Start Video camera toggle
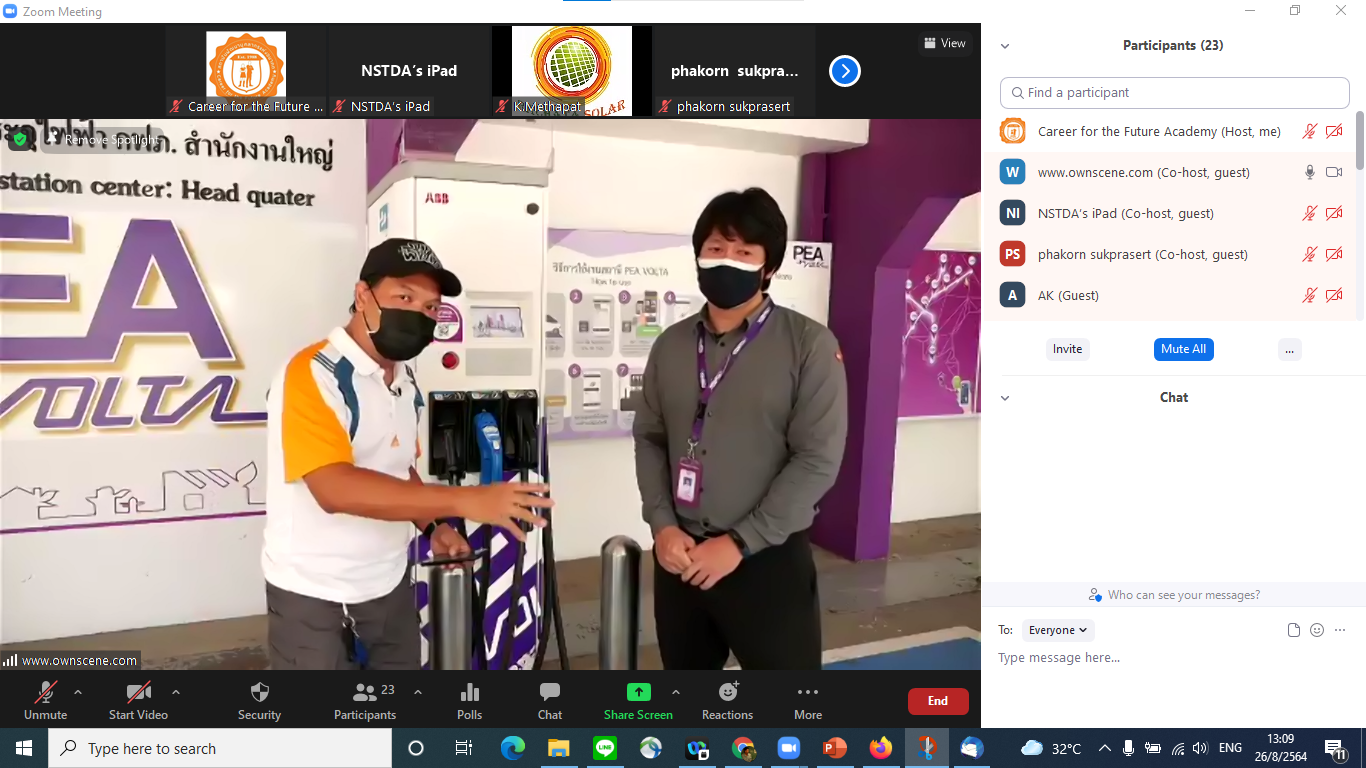 pyautogui.click(x=138, y=693)
